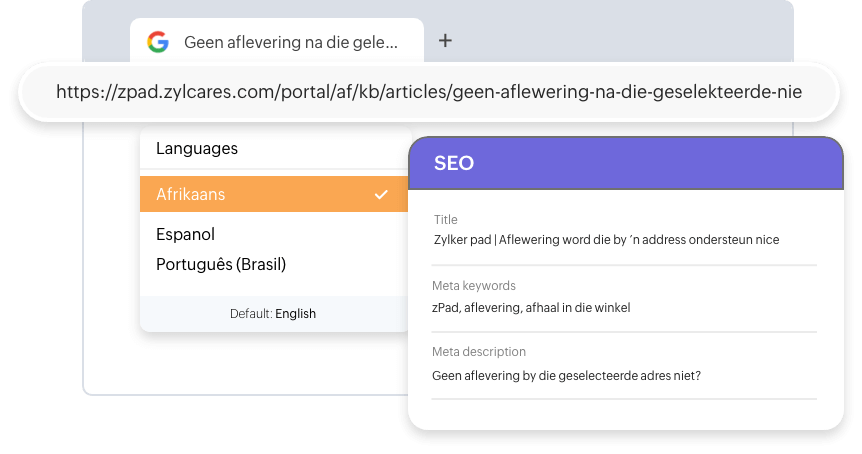Click the purple SEO title bar
This screenshot has width=862, height=454.
coord(700,163)
